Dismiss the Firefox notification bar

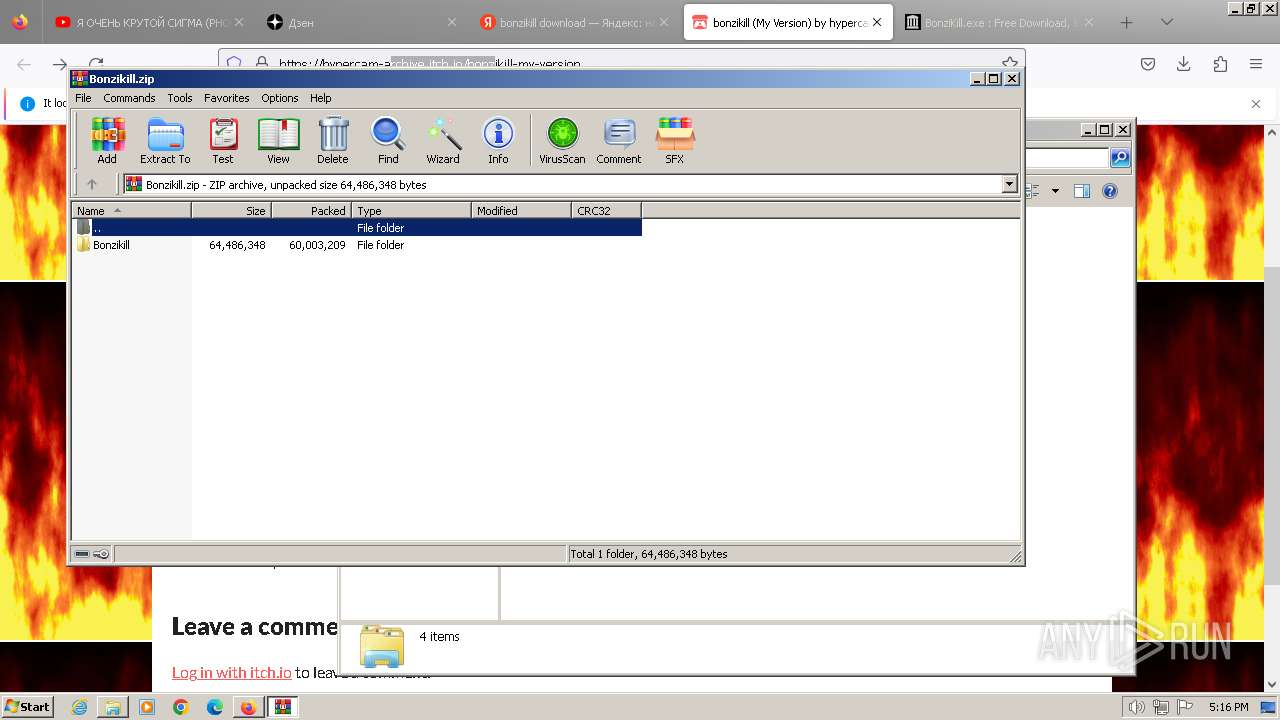1256,104
